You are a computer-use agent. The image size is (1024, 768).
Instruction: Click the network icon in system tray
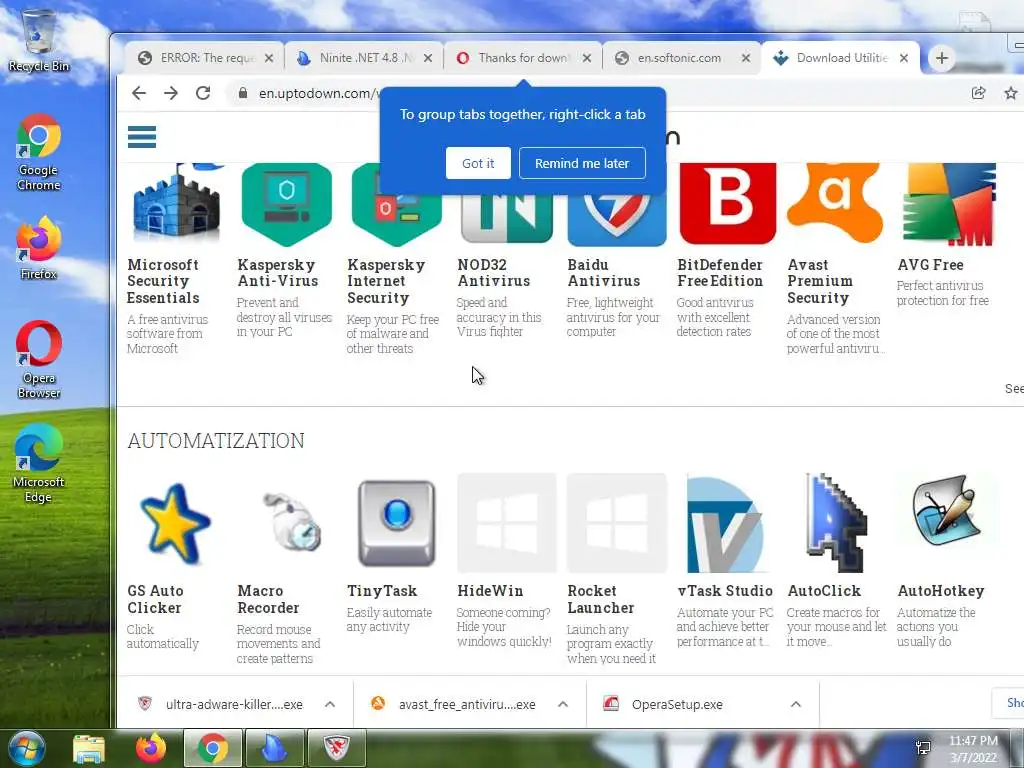pyautogui.click(x=923, y=748)
